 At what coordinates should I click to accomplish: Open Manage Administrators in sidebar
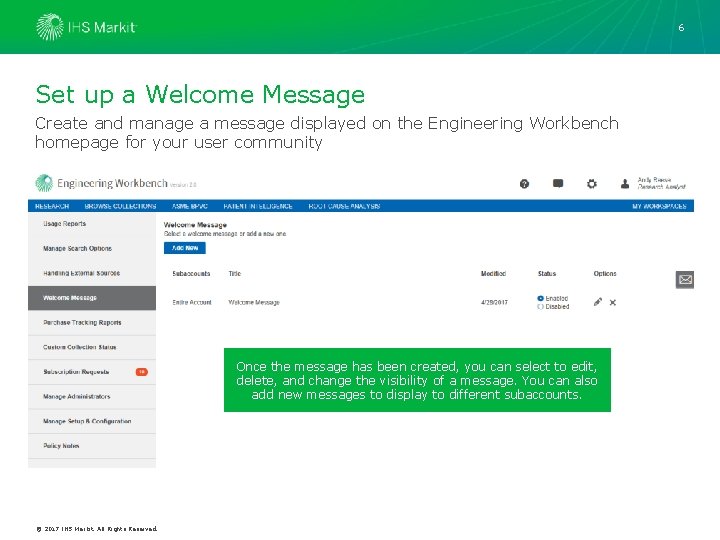(x=92, y=397)
